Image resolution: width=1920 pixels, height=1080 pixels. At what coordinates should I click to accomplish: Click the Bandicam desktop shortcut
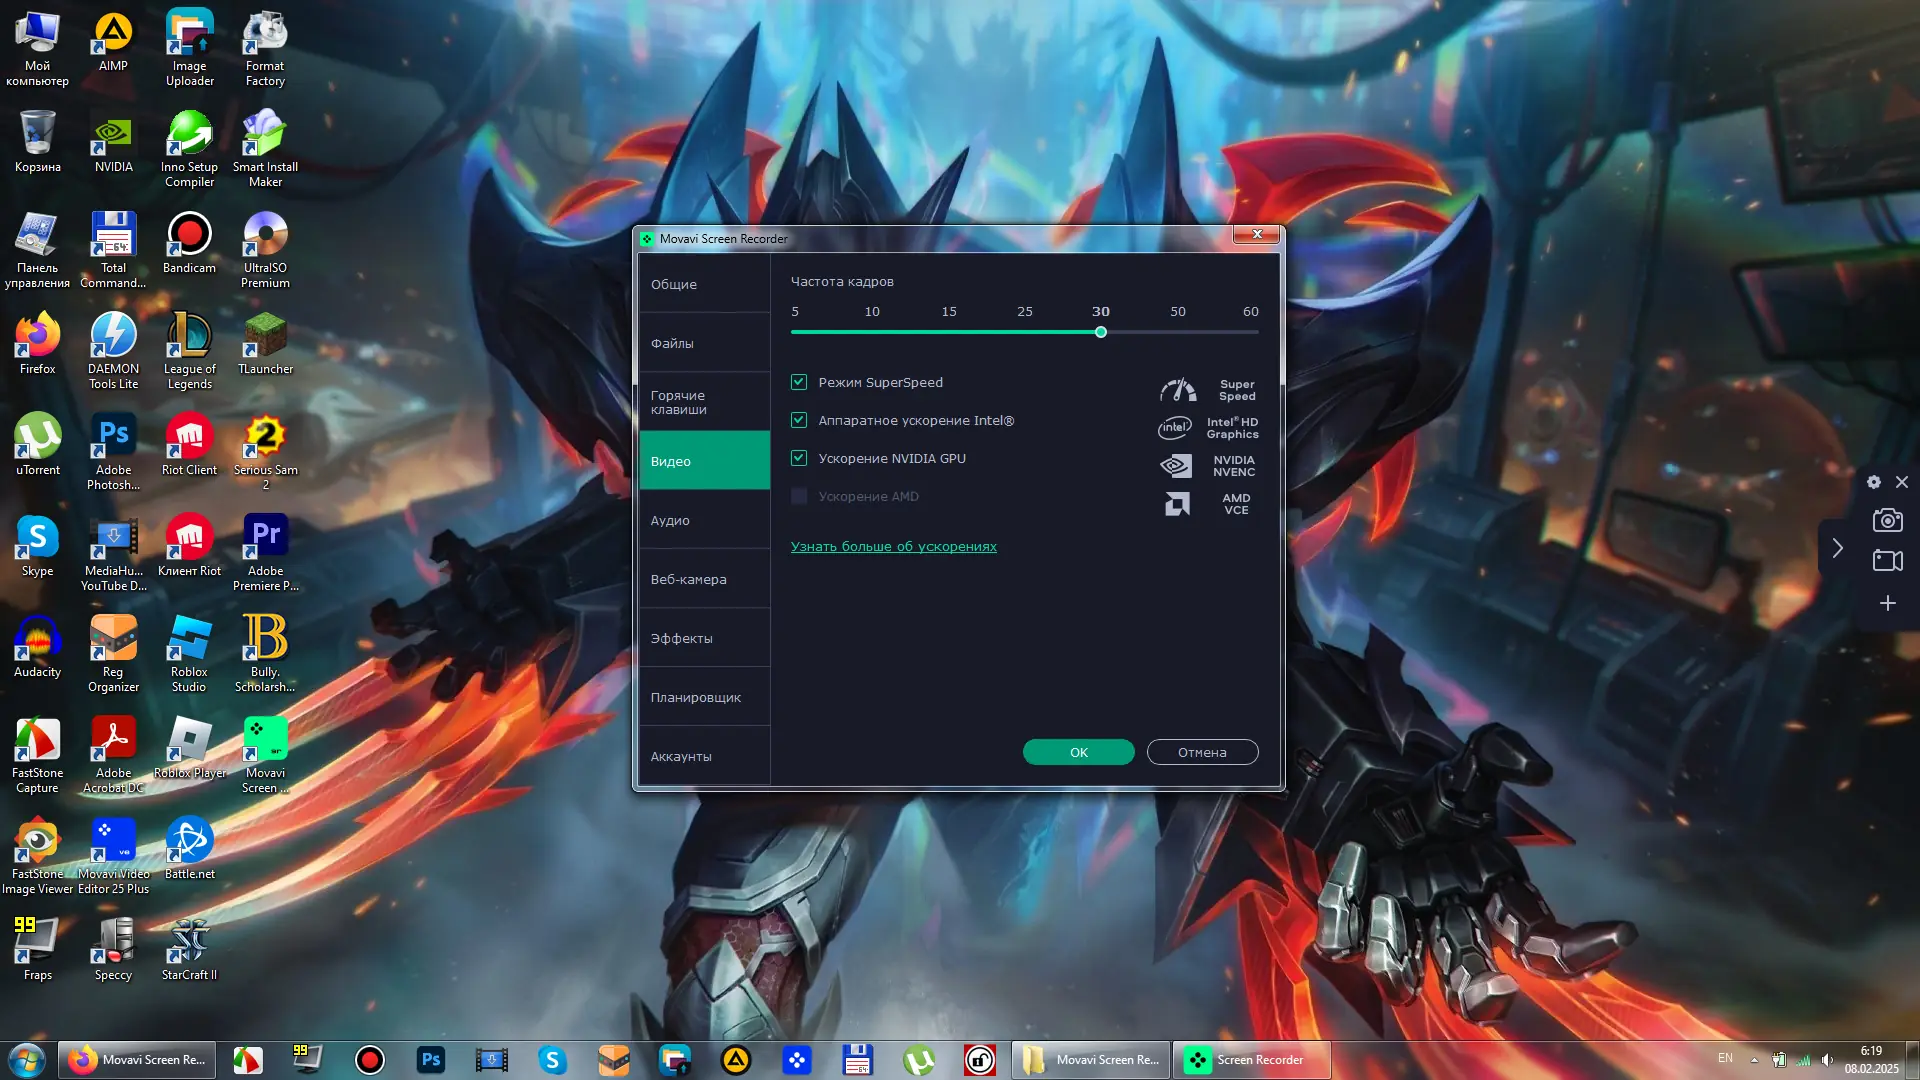[x=189, y=234]
